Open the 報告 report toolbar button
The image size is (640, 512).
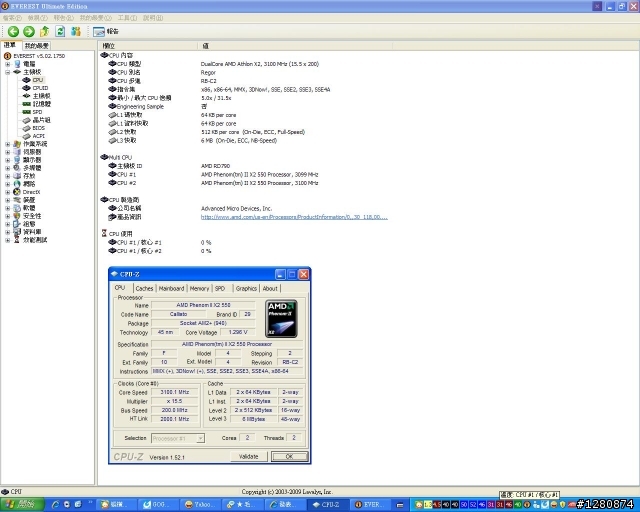pyautogui.click(x=106, y=31)
